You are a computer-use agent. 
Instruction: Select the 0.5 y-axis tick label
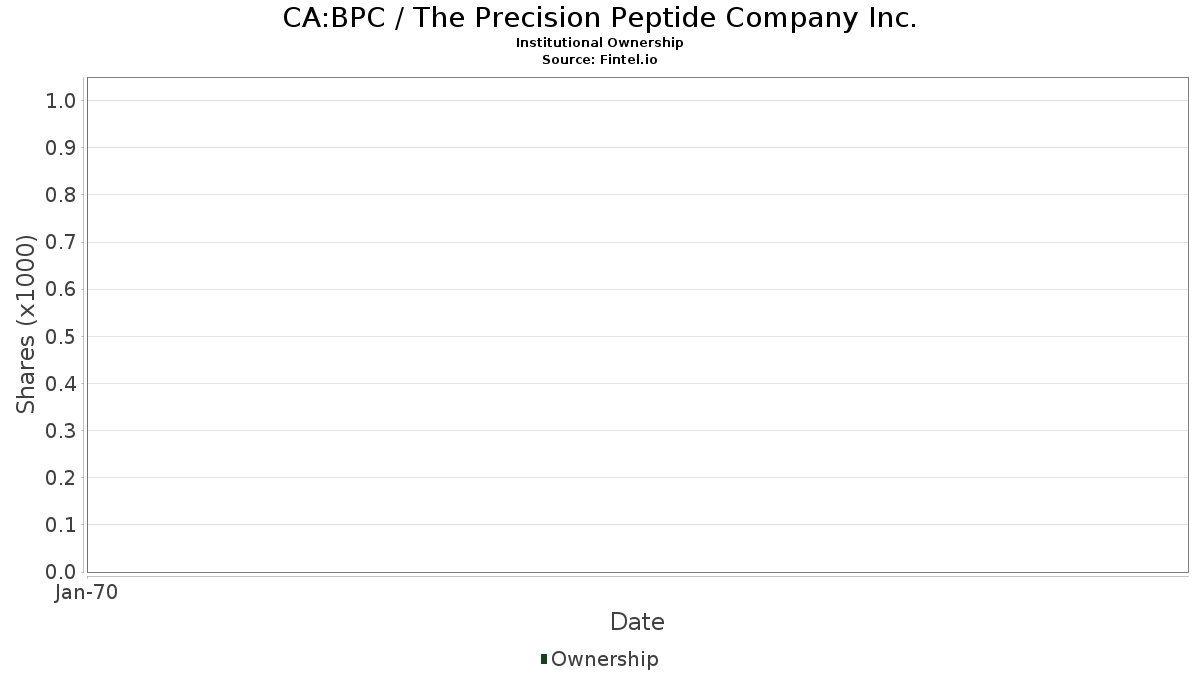61,336
